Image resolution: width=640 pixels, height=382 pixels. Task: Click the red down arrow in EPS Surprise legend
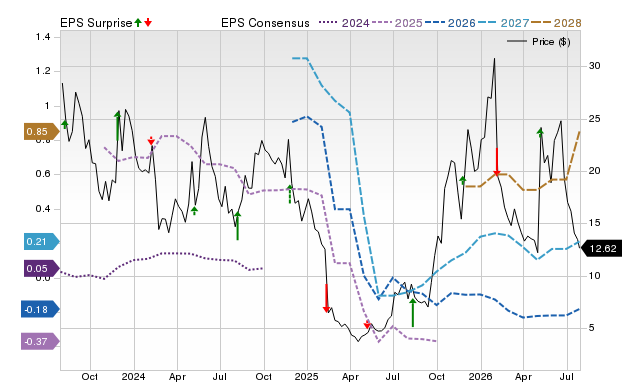[148, 23]
